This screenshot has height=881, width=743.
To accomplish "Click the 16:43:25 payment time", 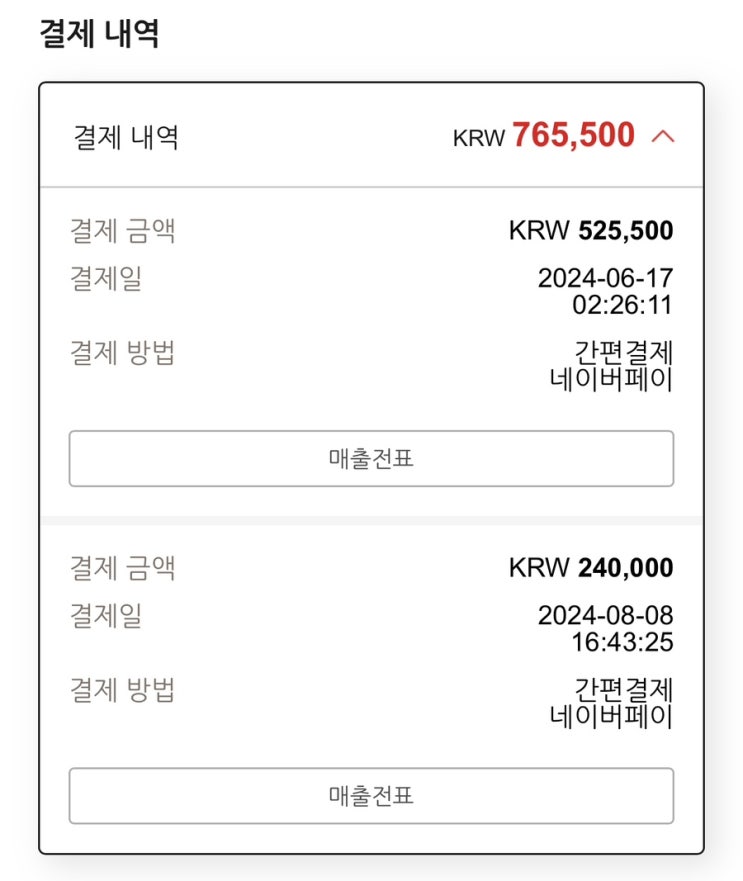I will 622,642.
